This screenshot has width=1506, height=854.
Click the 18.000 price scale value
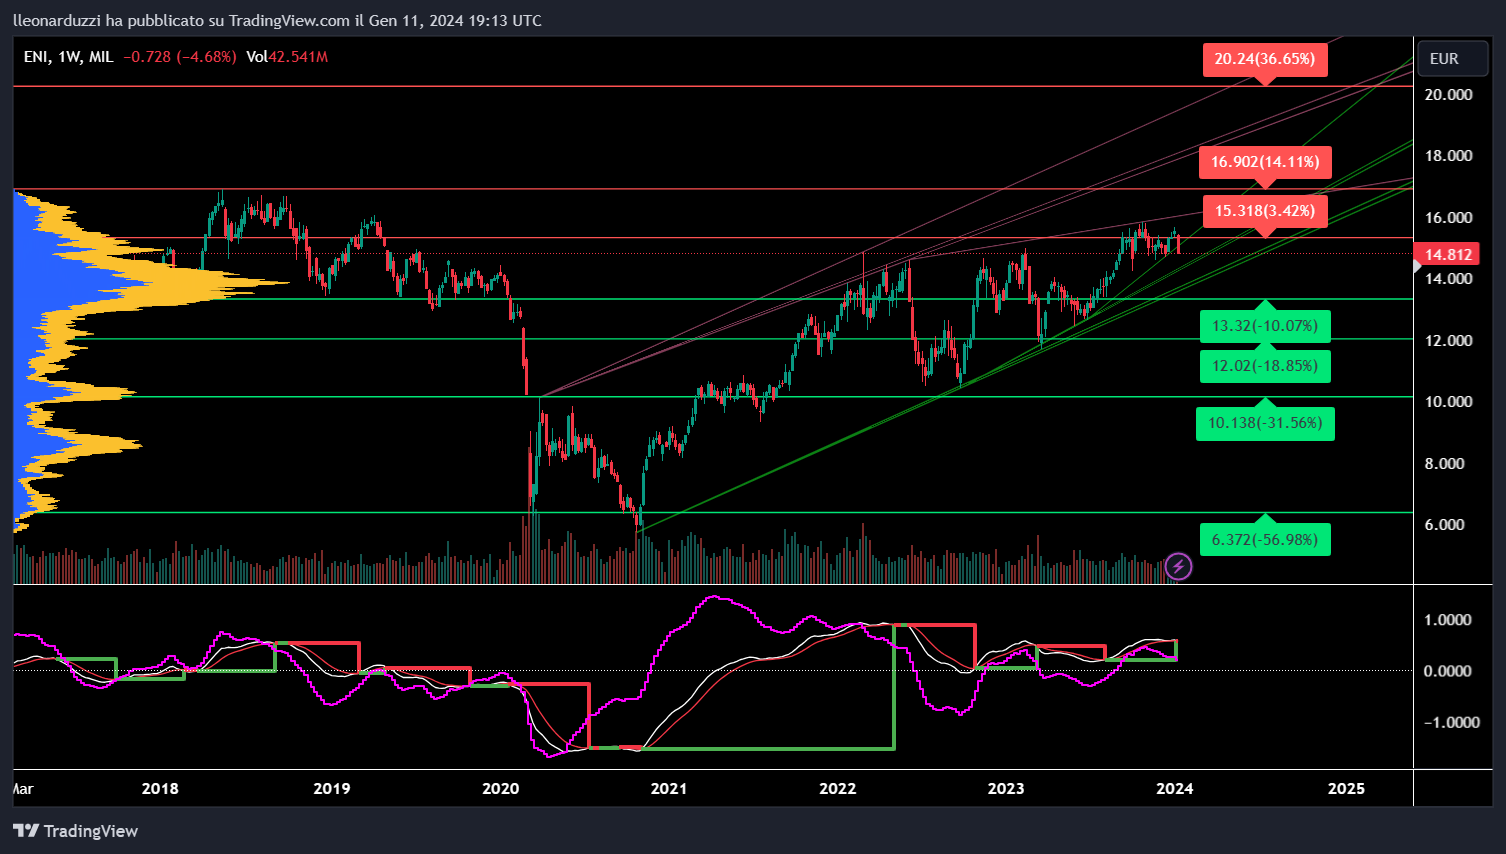[x=1449, y=155]
